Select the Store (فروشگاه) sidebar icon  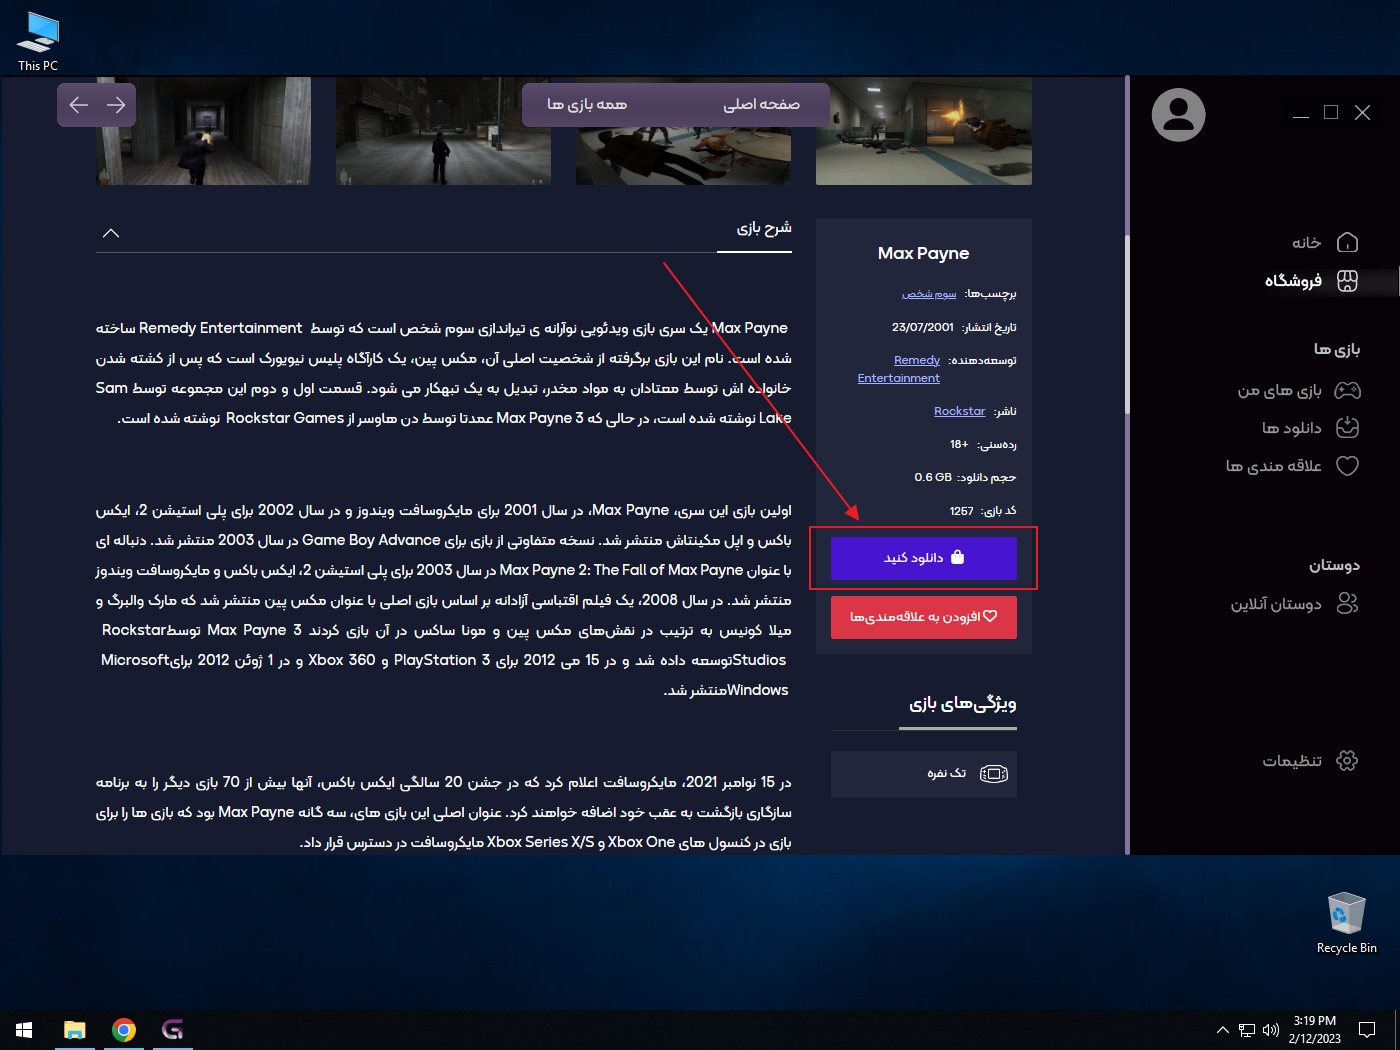point(1347,281)
